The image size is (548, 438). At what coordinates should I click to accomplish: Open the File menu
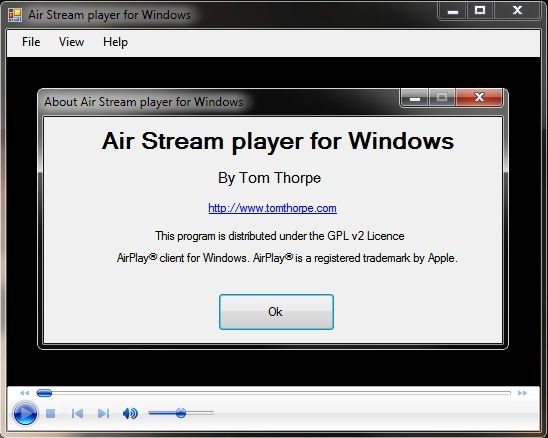[x=31, y=42]
